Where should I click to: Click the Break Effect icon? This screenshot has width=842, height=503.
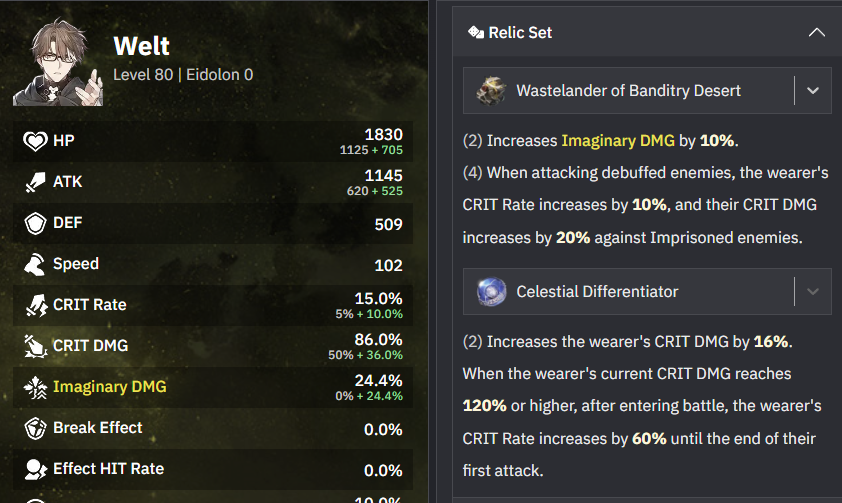coord(35,428)
